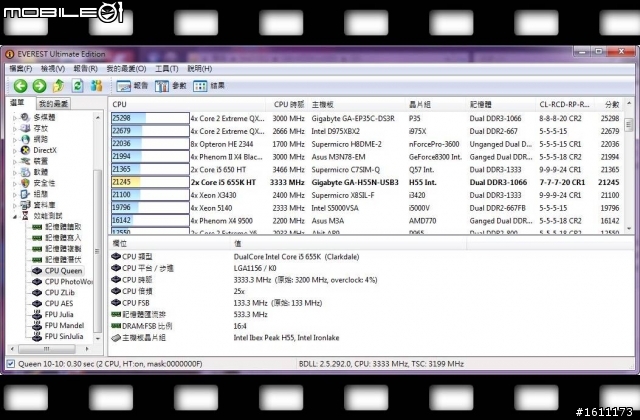The height and width of the screenshot is (420, 640).
Task: Click the chip icon beside CPU 倍頻
Action: coord(116,291)
